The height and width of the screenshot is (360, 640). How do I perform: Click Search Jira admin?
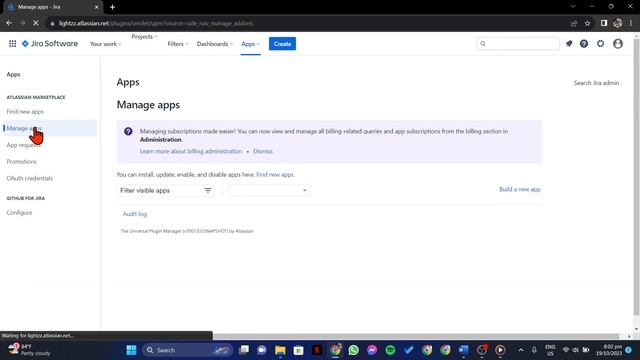pos(596,83)
